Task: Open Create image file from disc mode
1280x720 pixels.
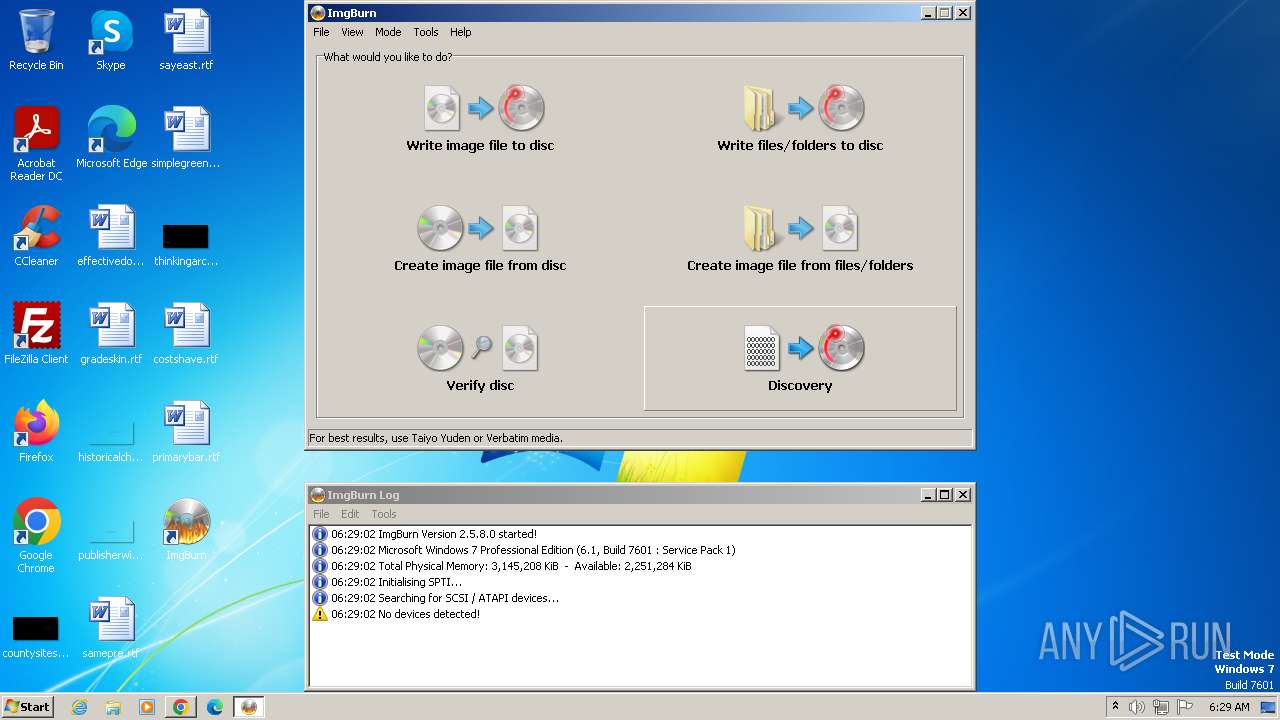Action: point(480,238)
